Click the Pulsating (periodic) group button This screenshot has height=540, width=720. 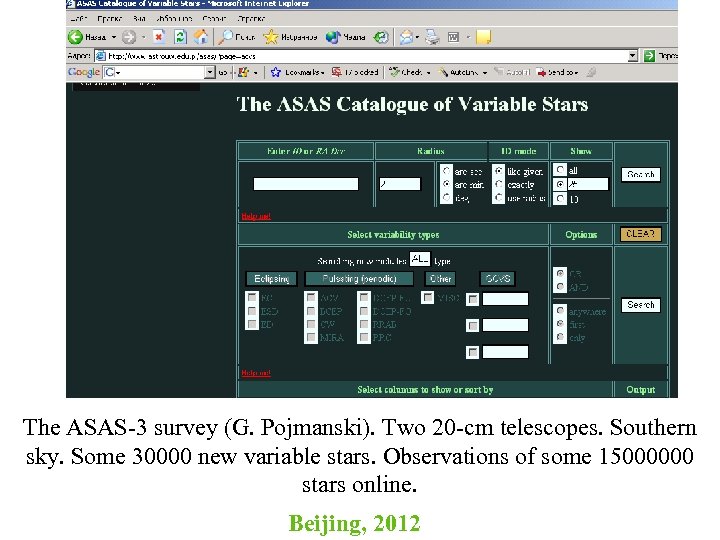coord(359,279)
